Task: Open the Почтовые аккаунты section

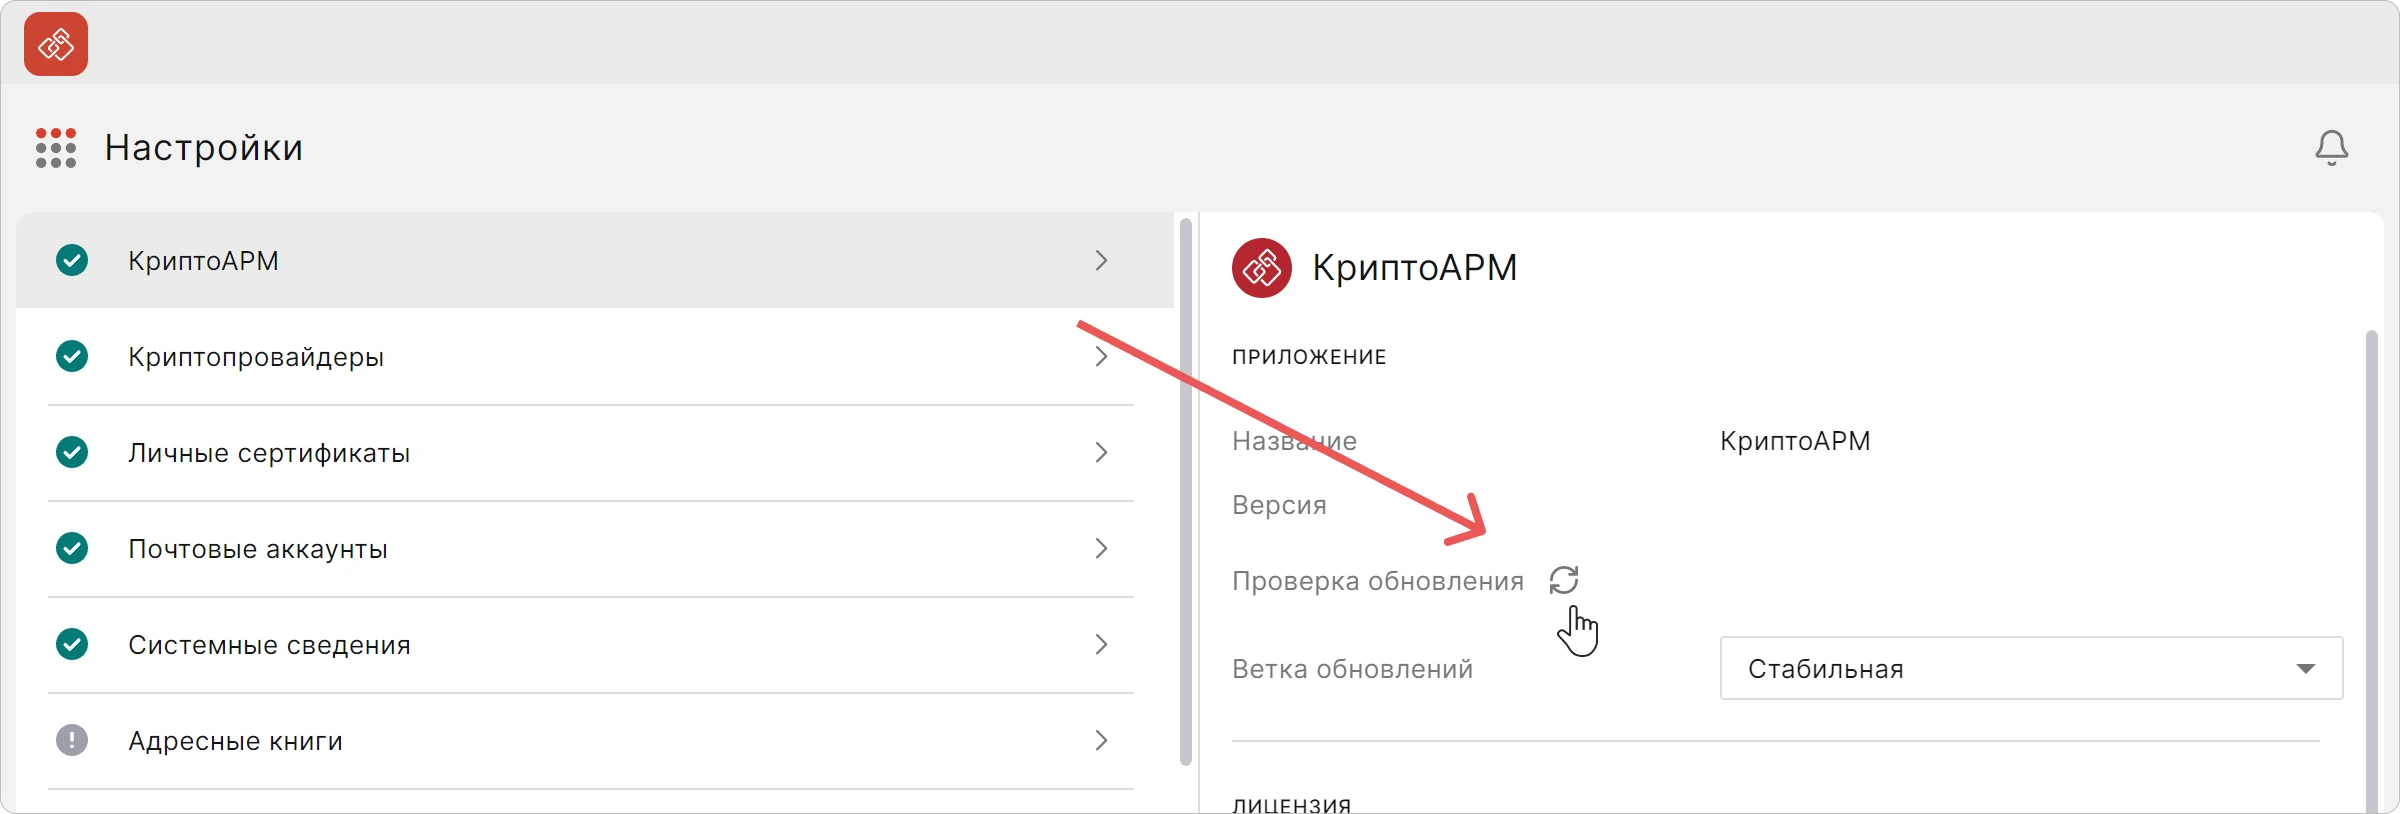Action: click(595, 548)
